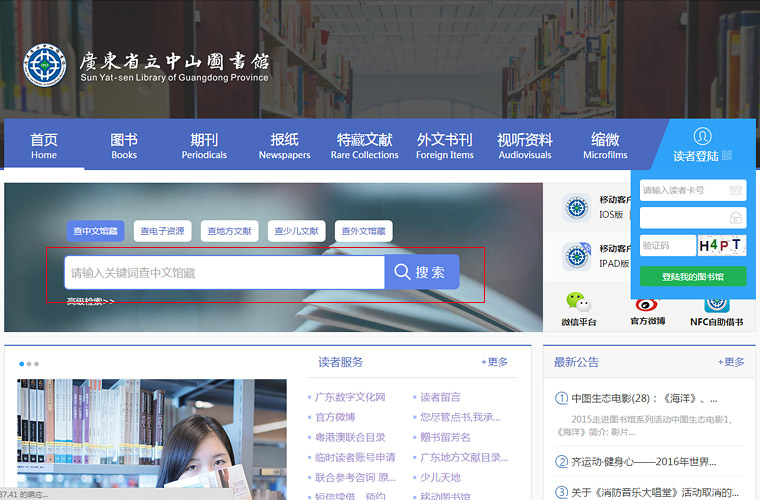
Task: Expand 更多 in 最新公告 section
Action: (x=731, y=362)
